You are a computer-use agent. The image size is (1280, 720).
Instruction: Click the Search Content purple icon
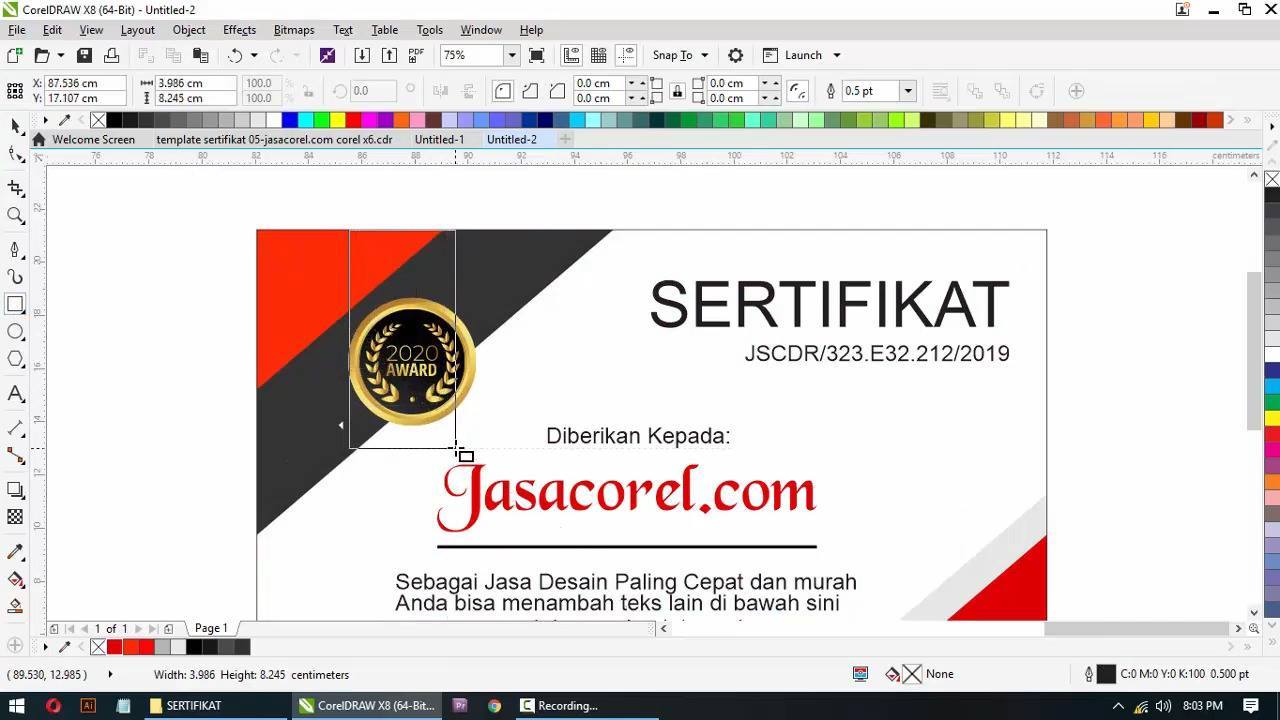(327, 55)
